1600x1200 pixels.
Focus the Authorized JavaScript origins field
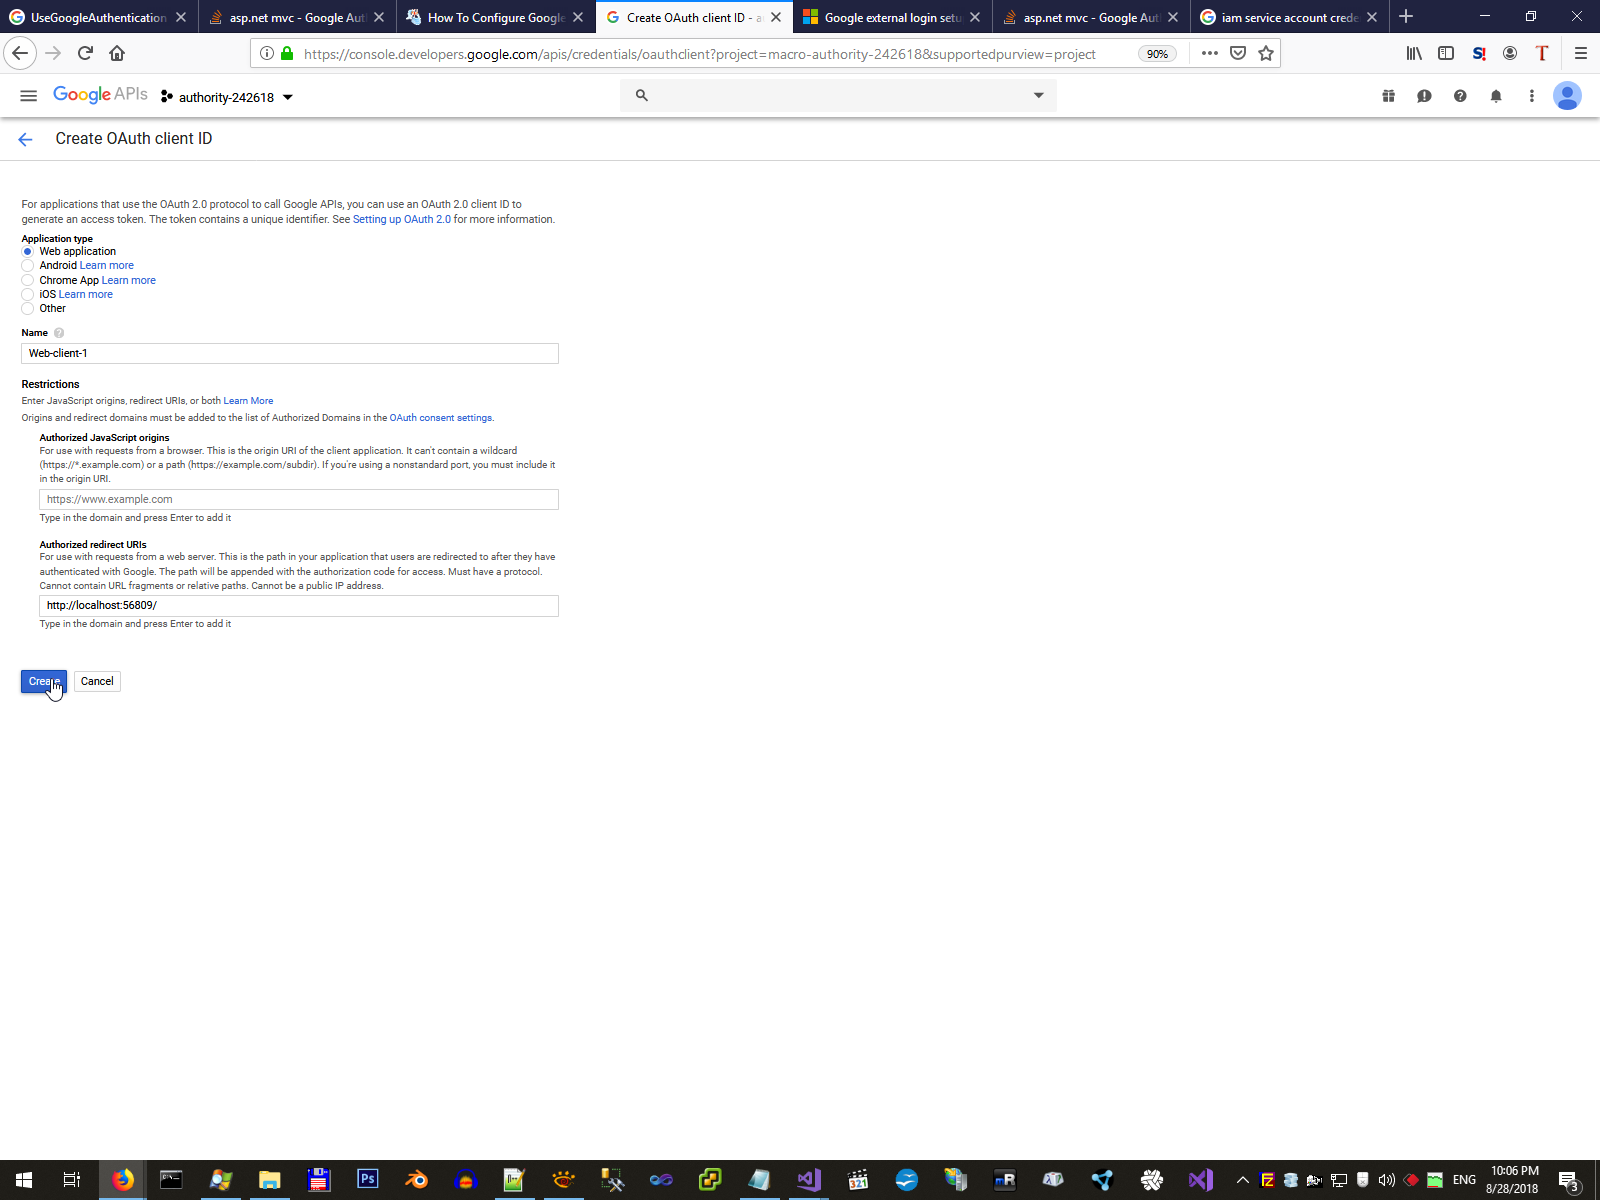(x=299, y=500)
